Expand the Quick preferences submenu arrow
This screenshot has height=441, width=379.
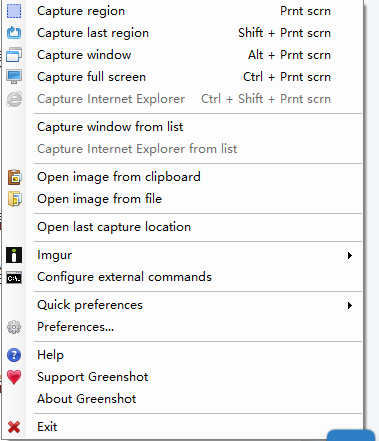click(349, 305)
